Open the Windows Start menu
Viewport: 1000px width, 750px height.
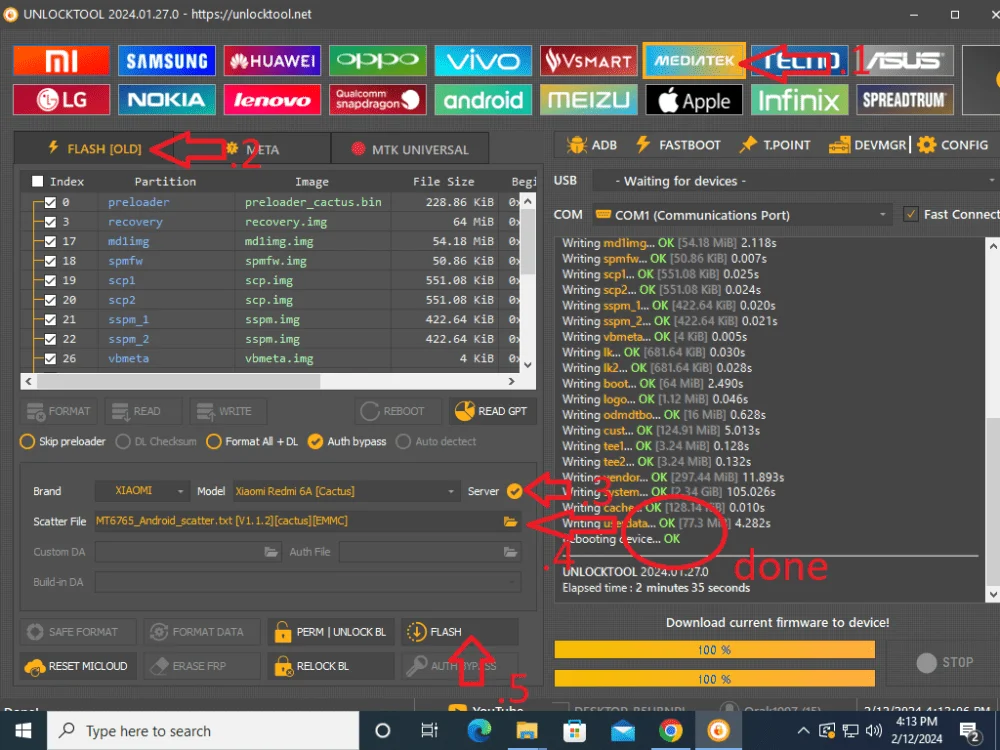click(23, 731)
